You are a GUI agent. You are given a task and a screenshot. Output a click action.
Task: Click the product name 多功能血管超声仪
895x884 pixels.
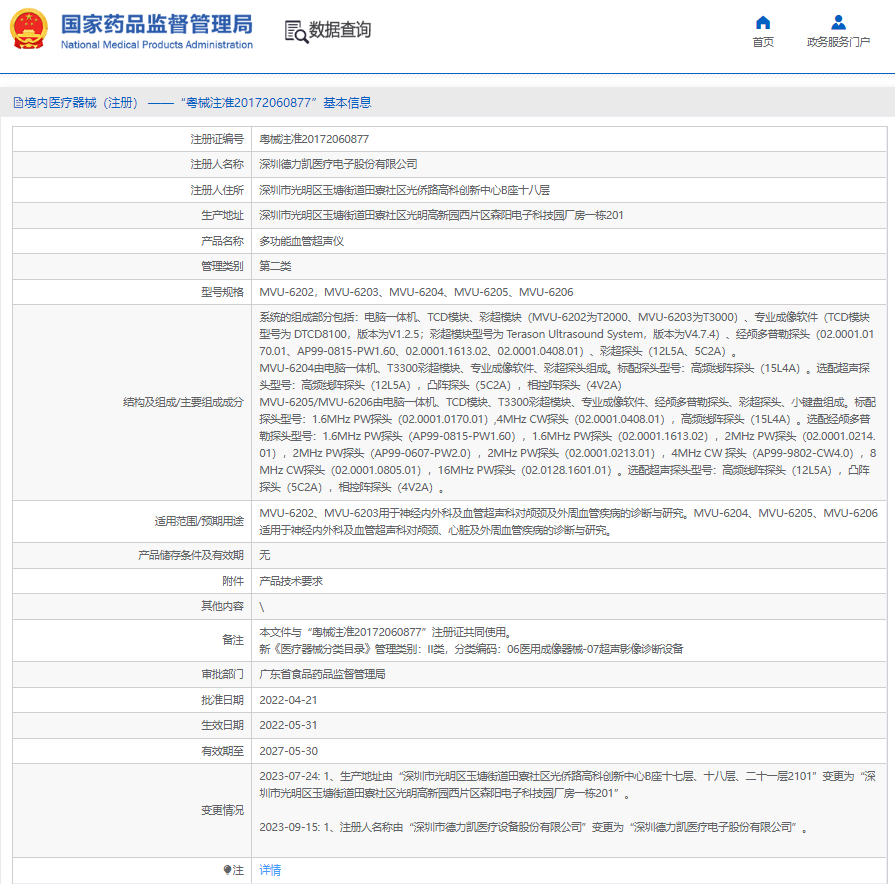301,241
